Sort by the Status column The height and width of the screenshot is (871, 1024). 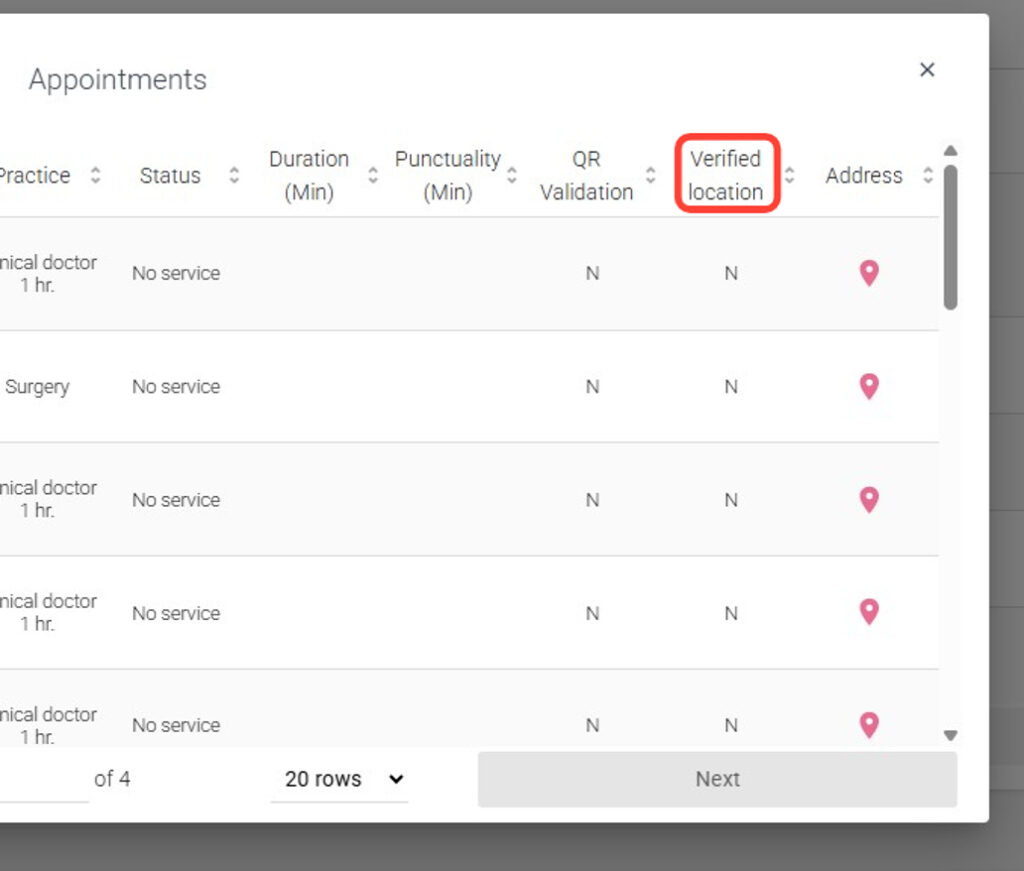point(234,176)
